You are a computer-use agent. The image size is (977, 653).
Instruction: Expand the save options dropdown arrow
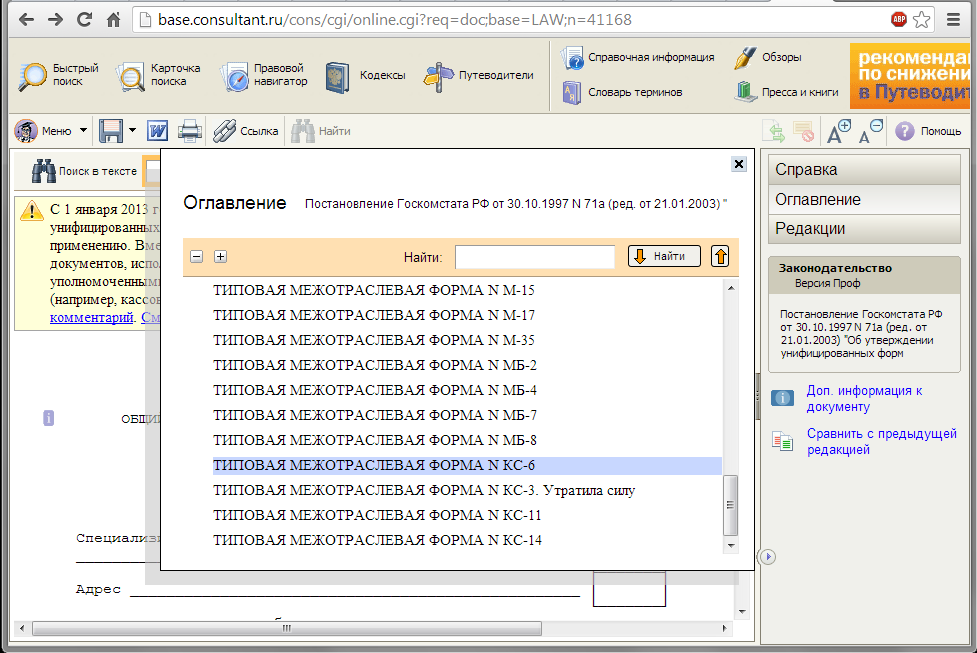click(132, 131)
